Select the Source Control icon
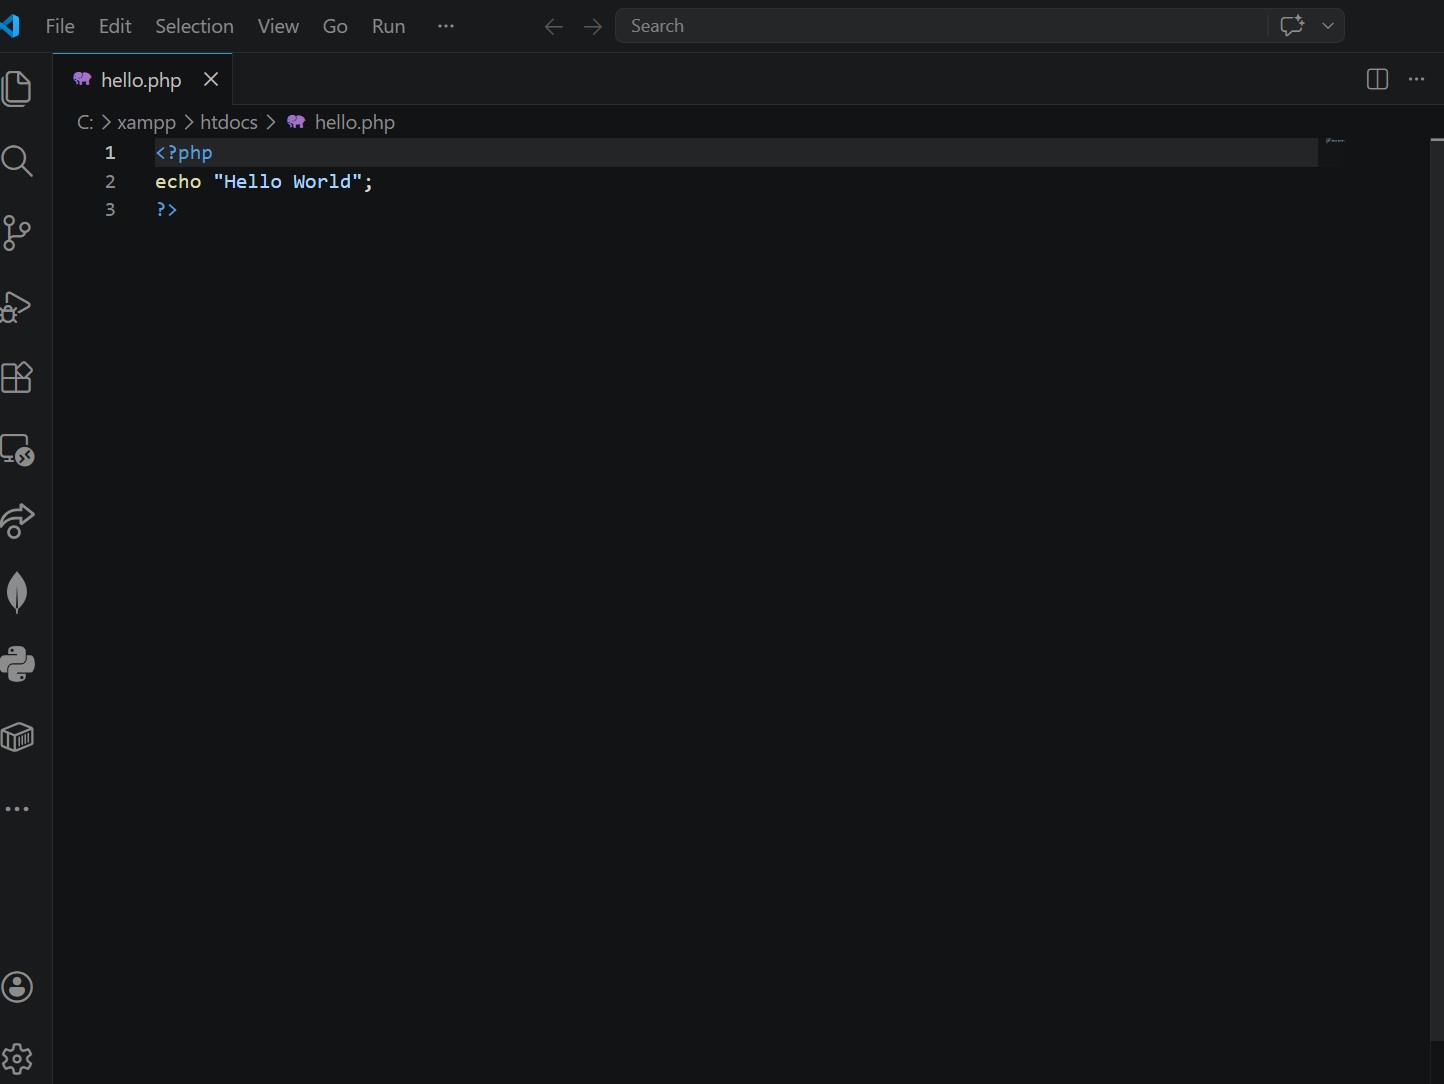The height and width of the screenshot is (1084, 1444). 18,232
